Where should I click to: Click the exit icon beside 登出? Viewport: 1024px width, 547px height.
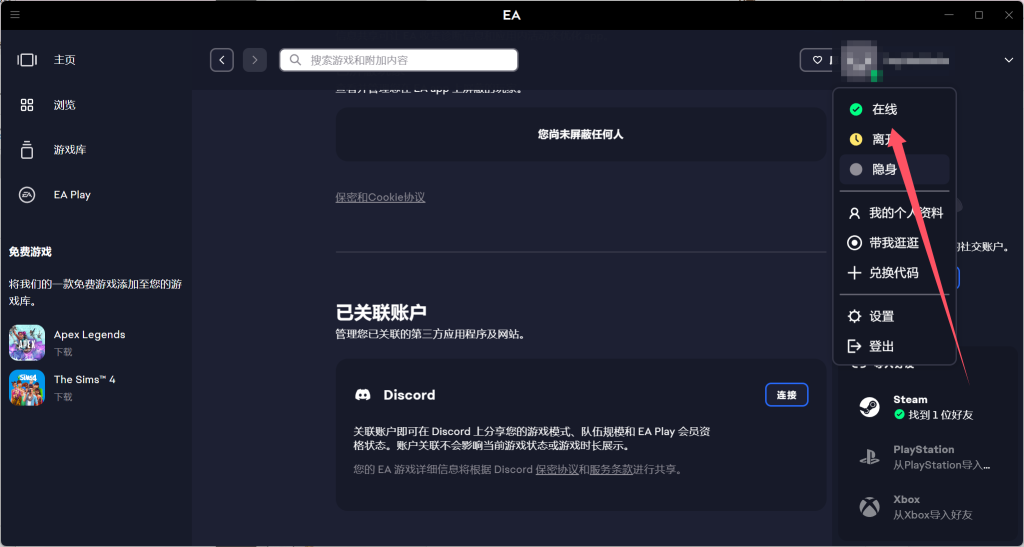pos(854,347)
